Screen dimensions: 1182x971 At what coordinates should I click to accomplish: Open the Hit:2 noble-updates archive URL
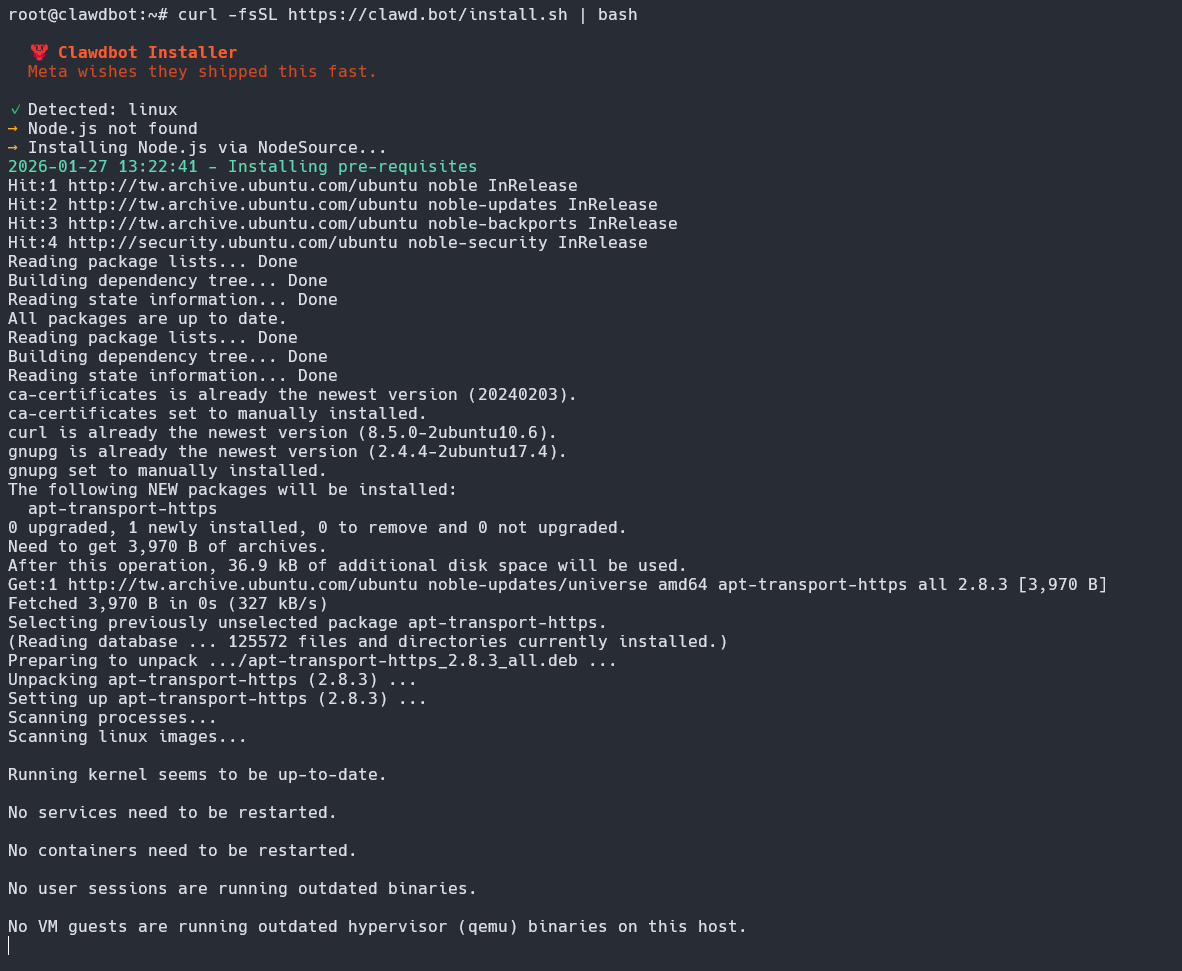242,205
